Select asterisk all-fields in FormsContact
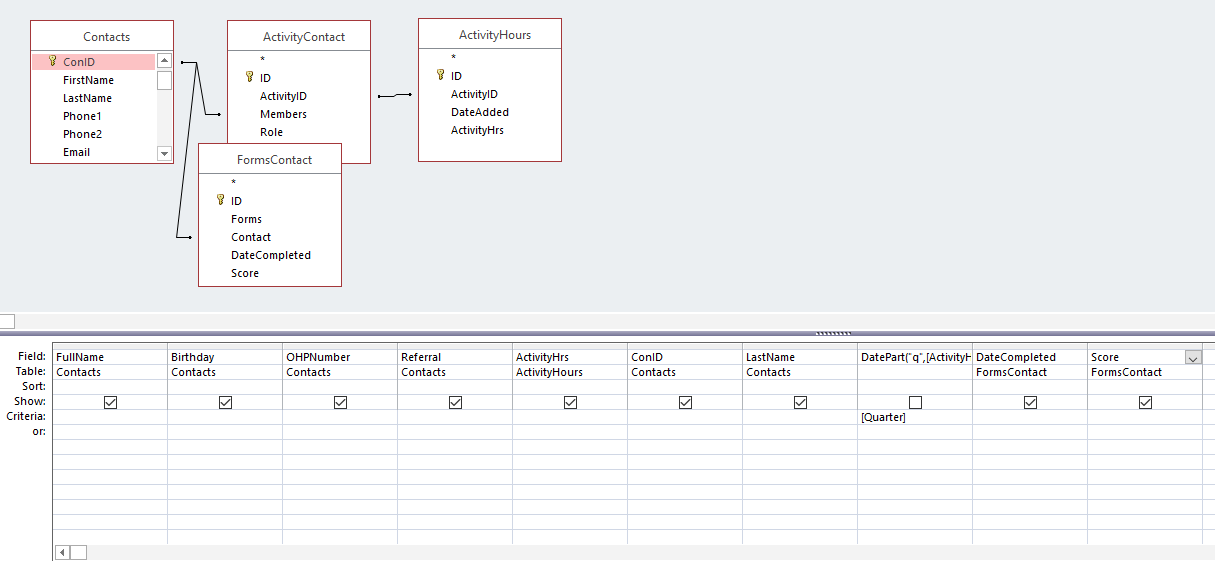Image resolution: width=1215 pixels, height=561 pixels. [x=233, y=183]
